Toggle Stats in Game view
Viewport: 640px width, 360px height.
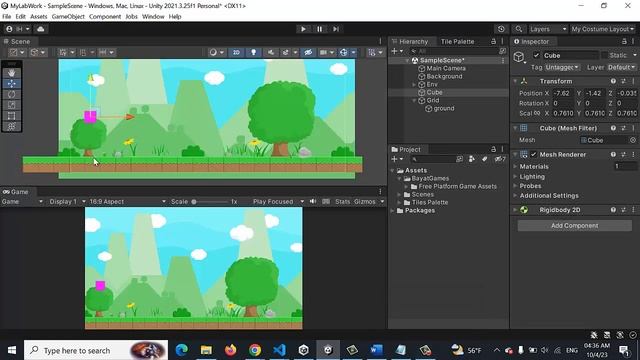pyautogui.click(x=342, y=201)
